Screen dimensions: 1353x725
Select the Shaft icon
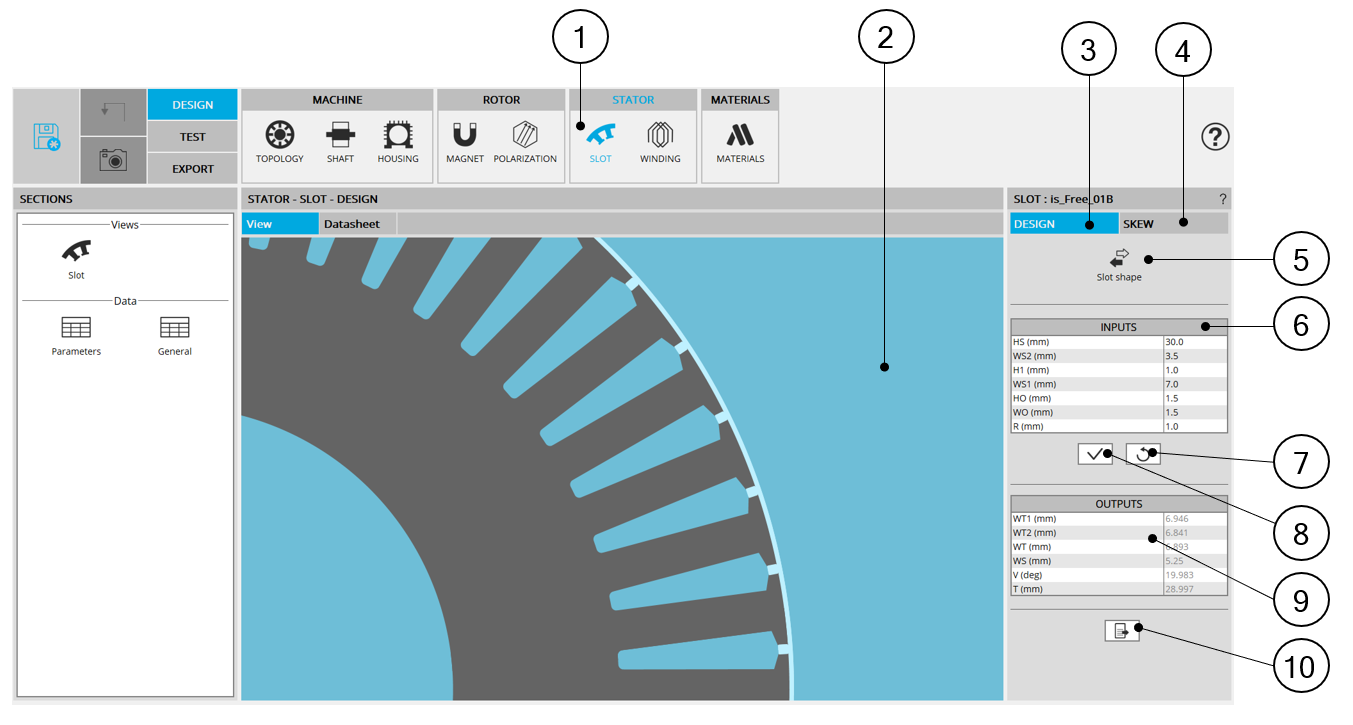(340, 136)
